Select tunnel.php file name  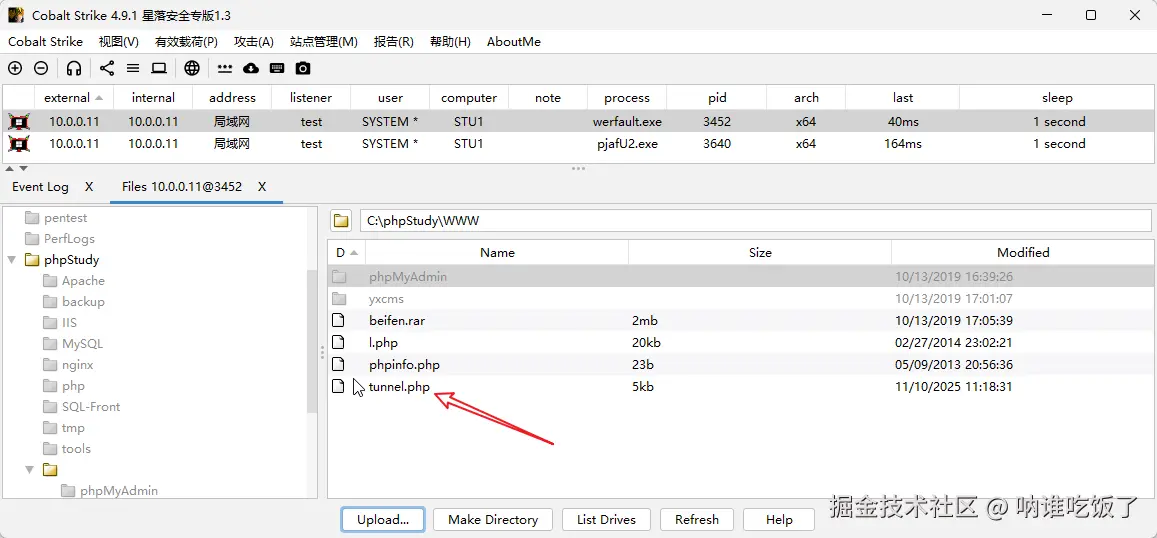399,387
